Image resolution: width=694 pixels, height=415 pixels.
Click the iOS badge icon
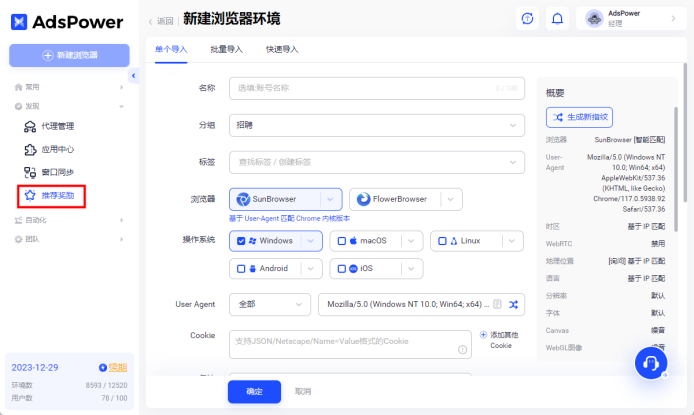[353, 269]
